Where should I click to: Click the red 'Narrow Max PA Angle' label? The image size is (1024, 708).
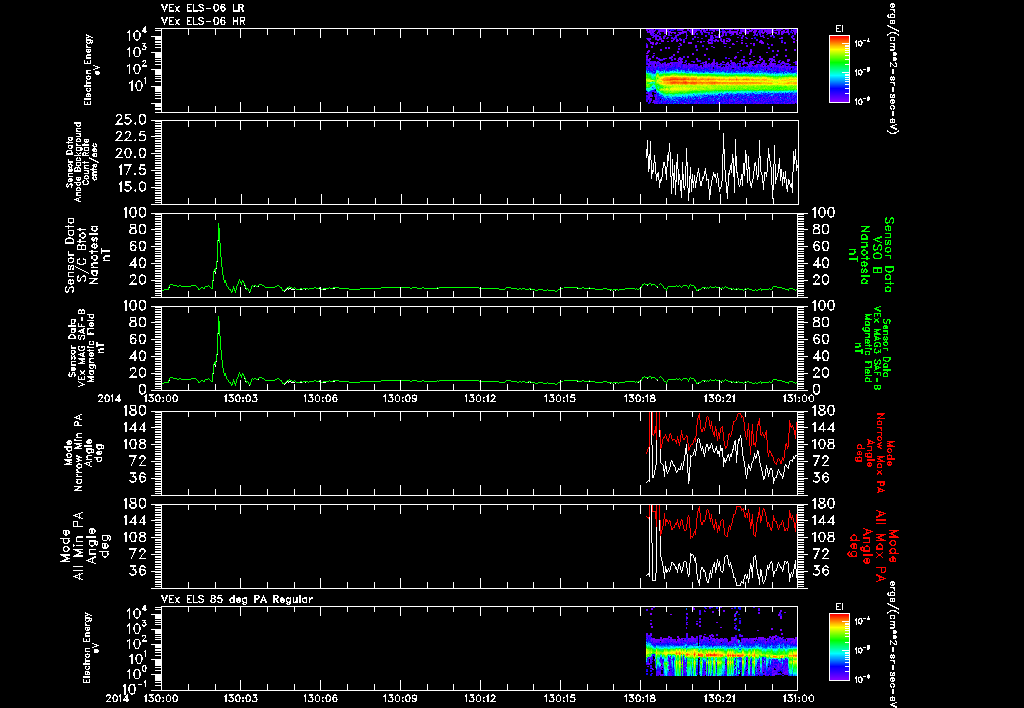873,451
